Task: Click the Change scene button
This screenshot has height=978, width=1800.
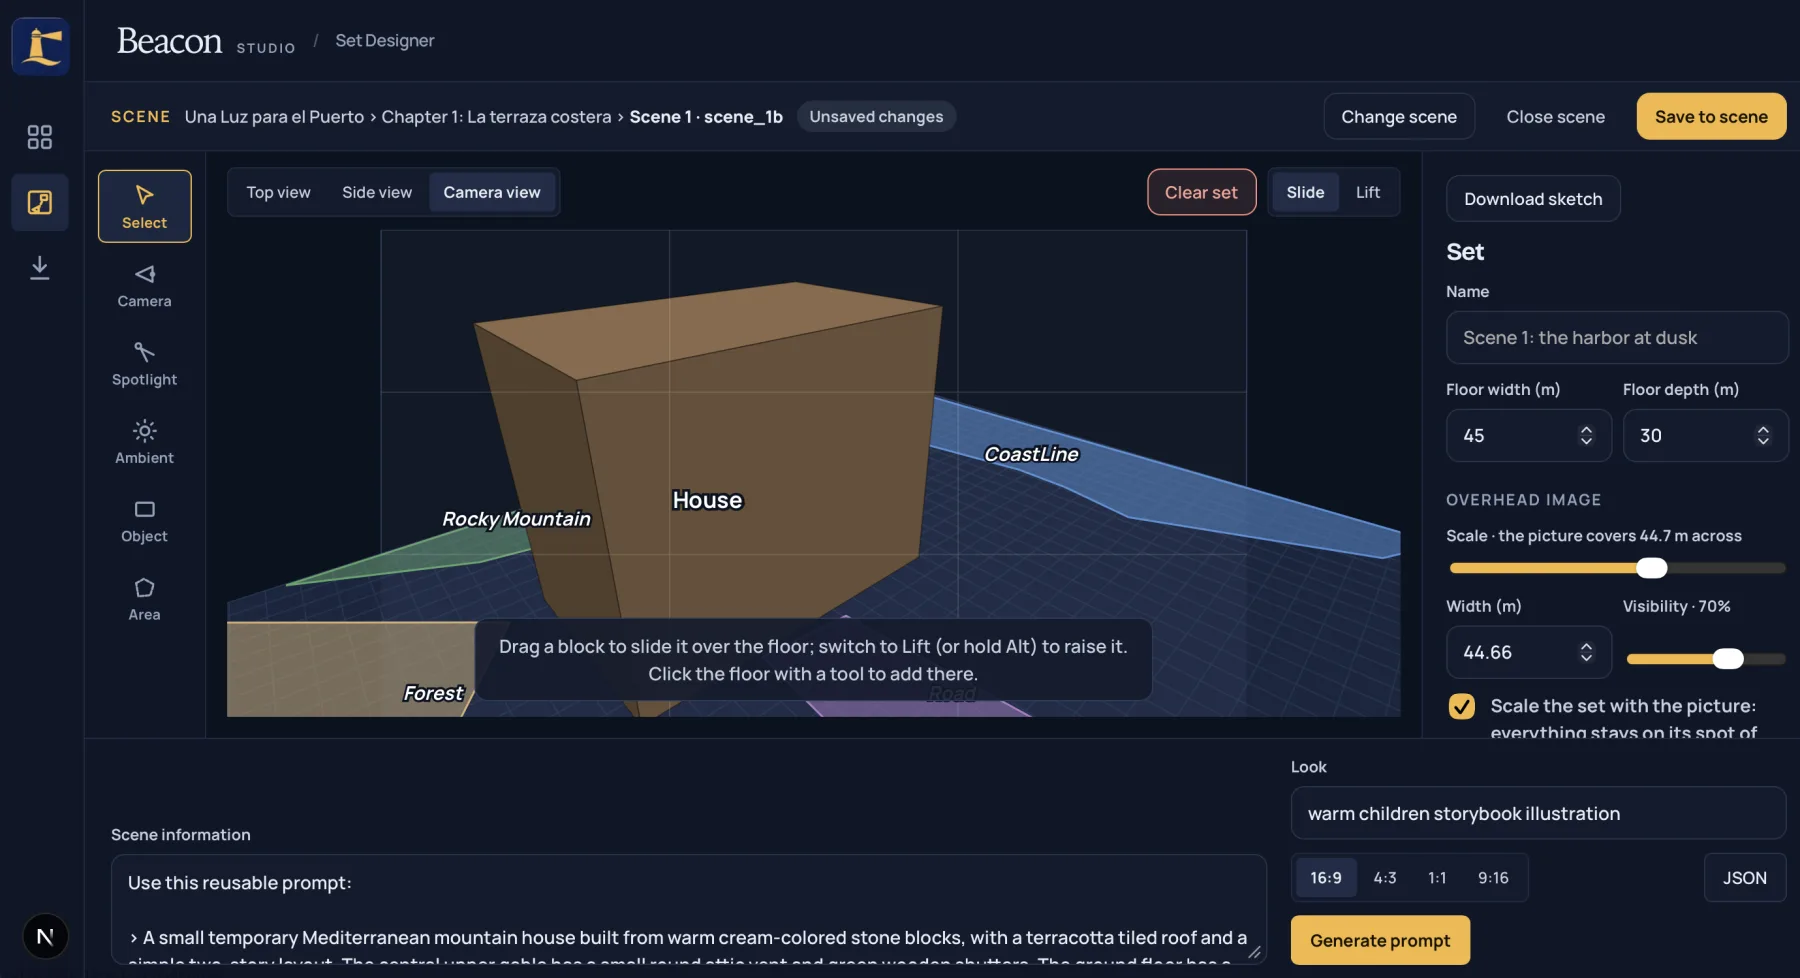Action: tap(1399, 116)
